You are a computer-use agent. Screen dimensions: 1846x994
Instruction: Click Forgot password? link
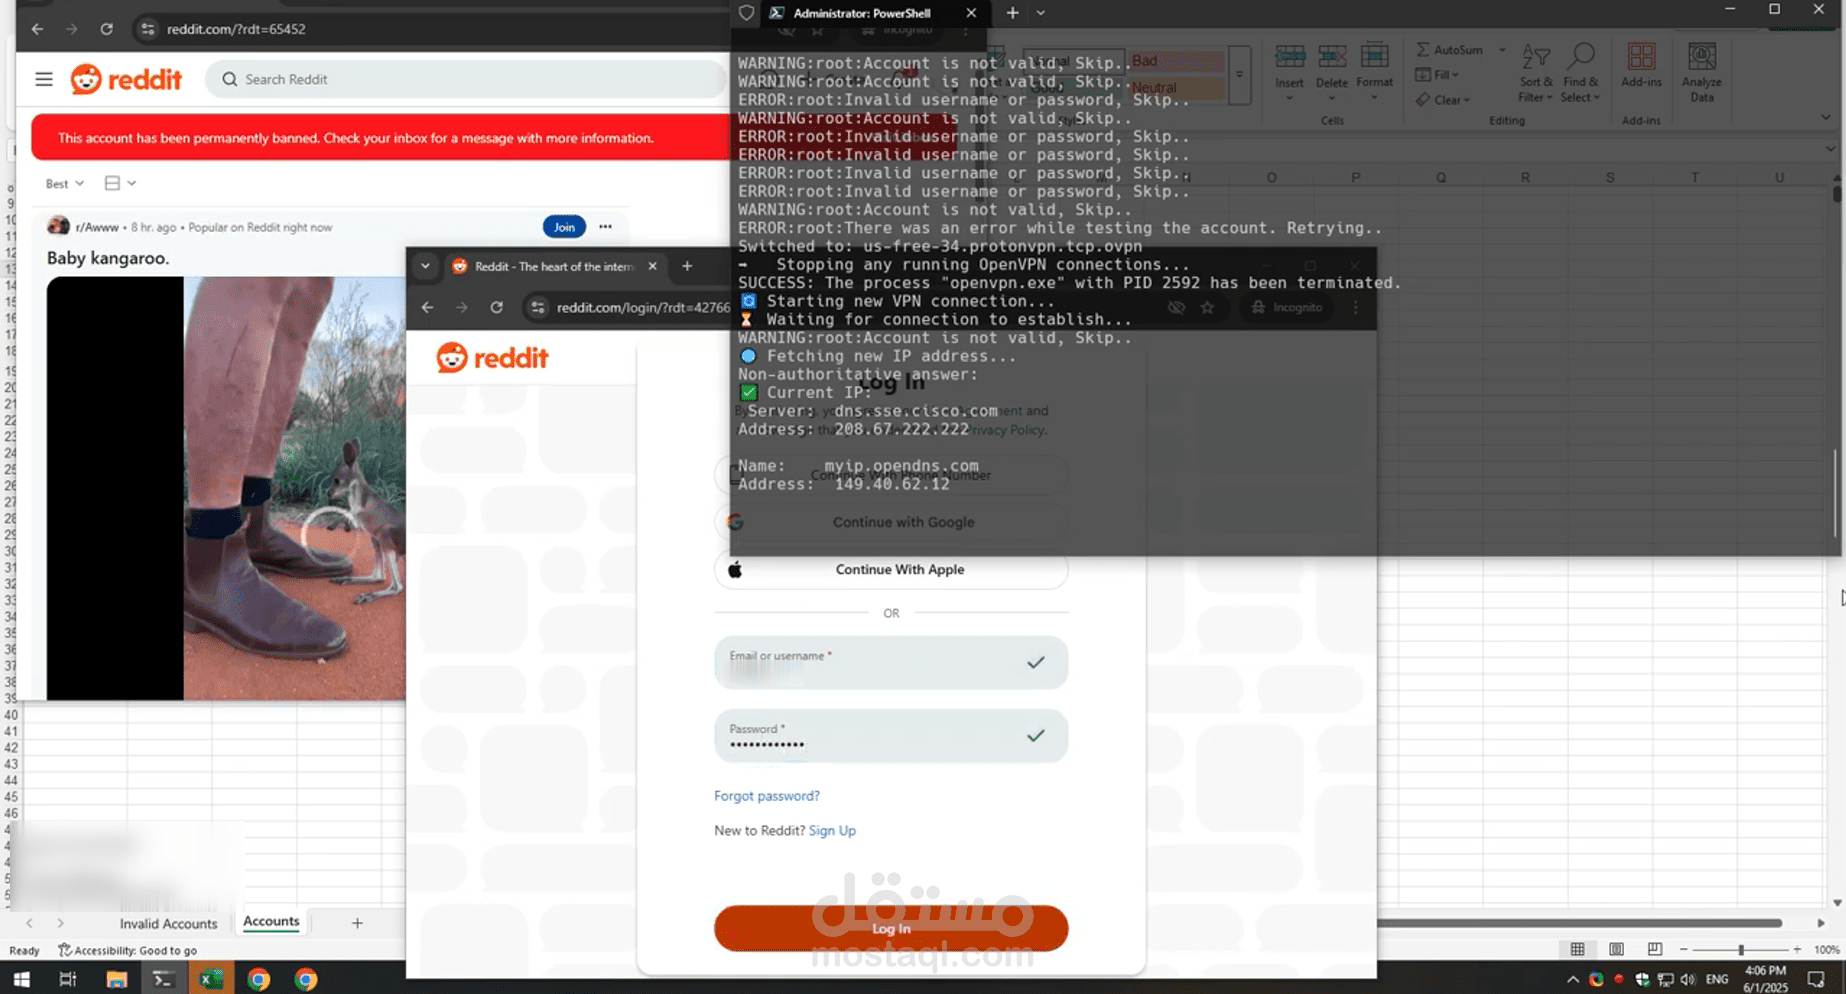click(767, 796)
